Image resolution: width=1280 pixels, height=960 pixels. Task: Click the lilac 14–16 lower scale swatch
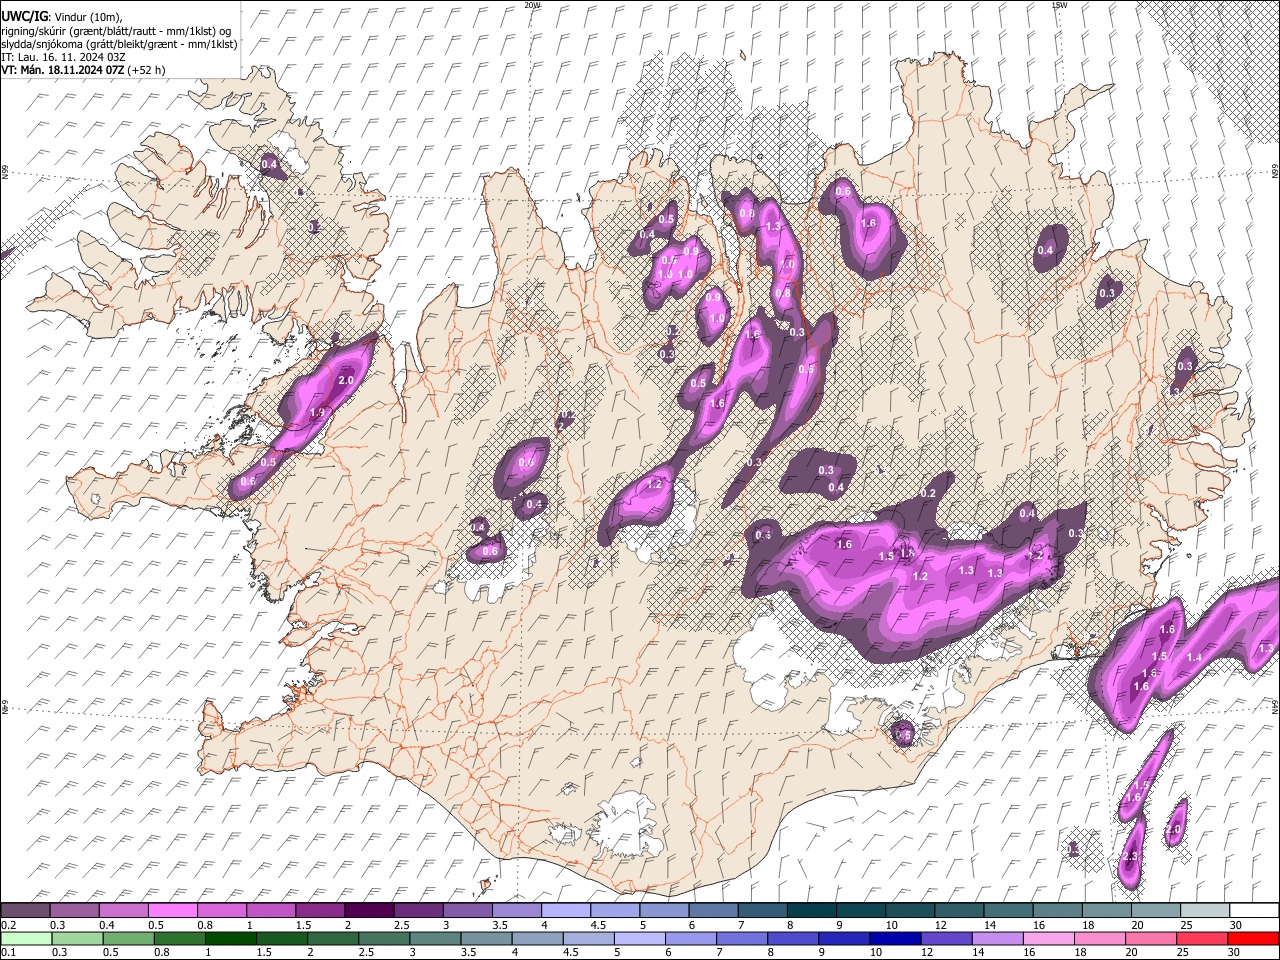click(x=998, y=938)
